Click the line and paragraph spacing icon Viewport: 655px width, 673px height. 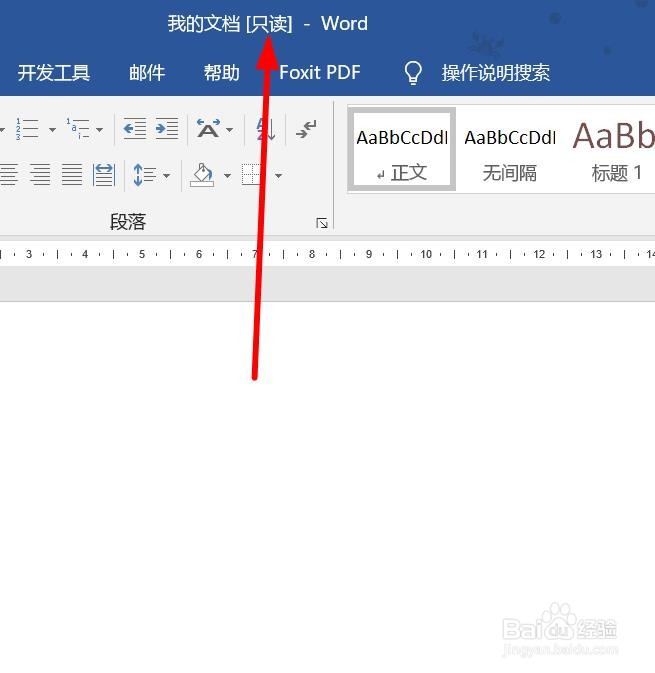click(145, 175)
